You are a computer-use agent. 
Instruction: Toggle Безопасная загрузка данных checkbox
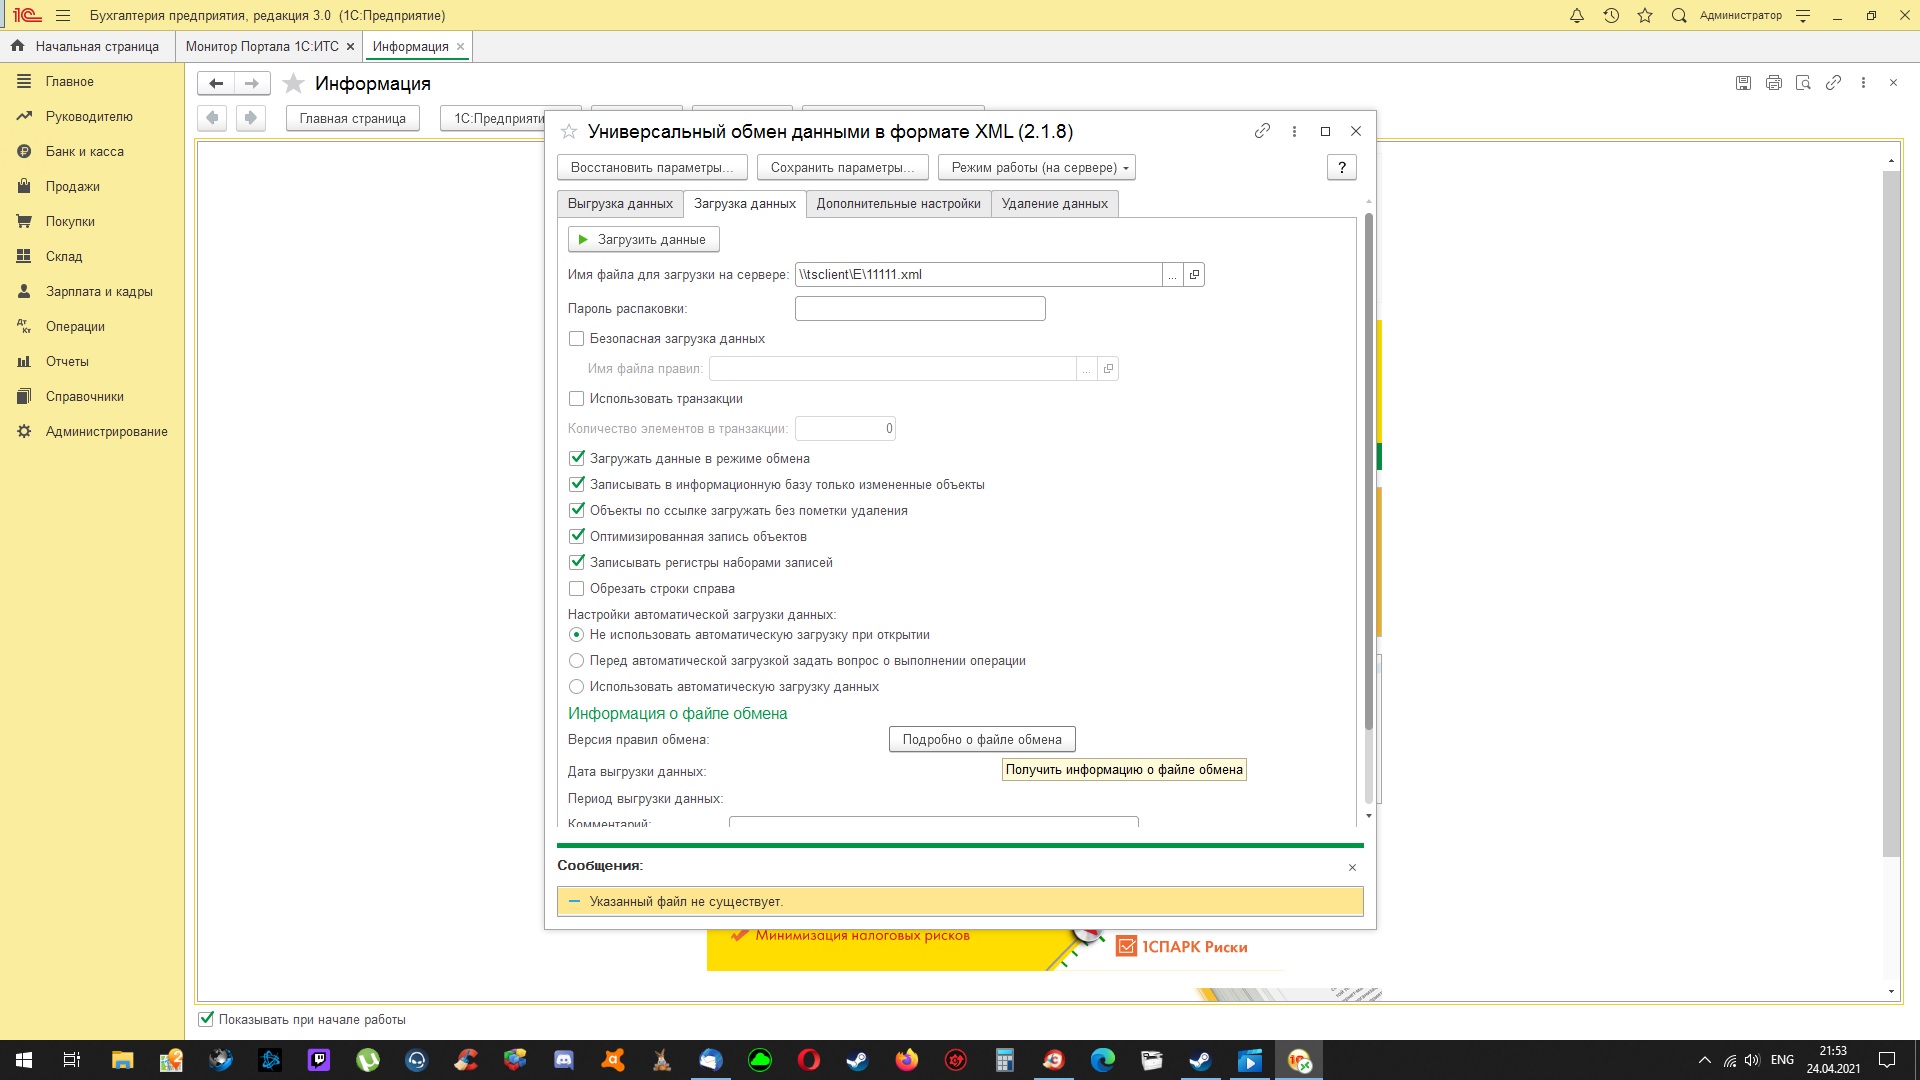click(x=576, y=339)
